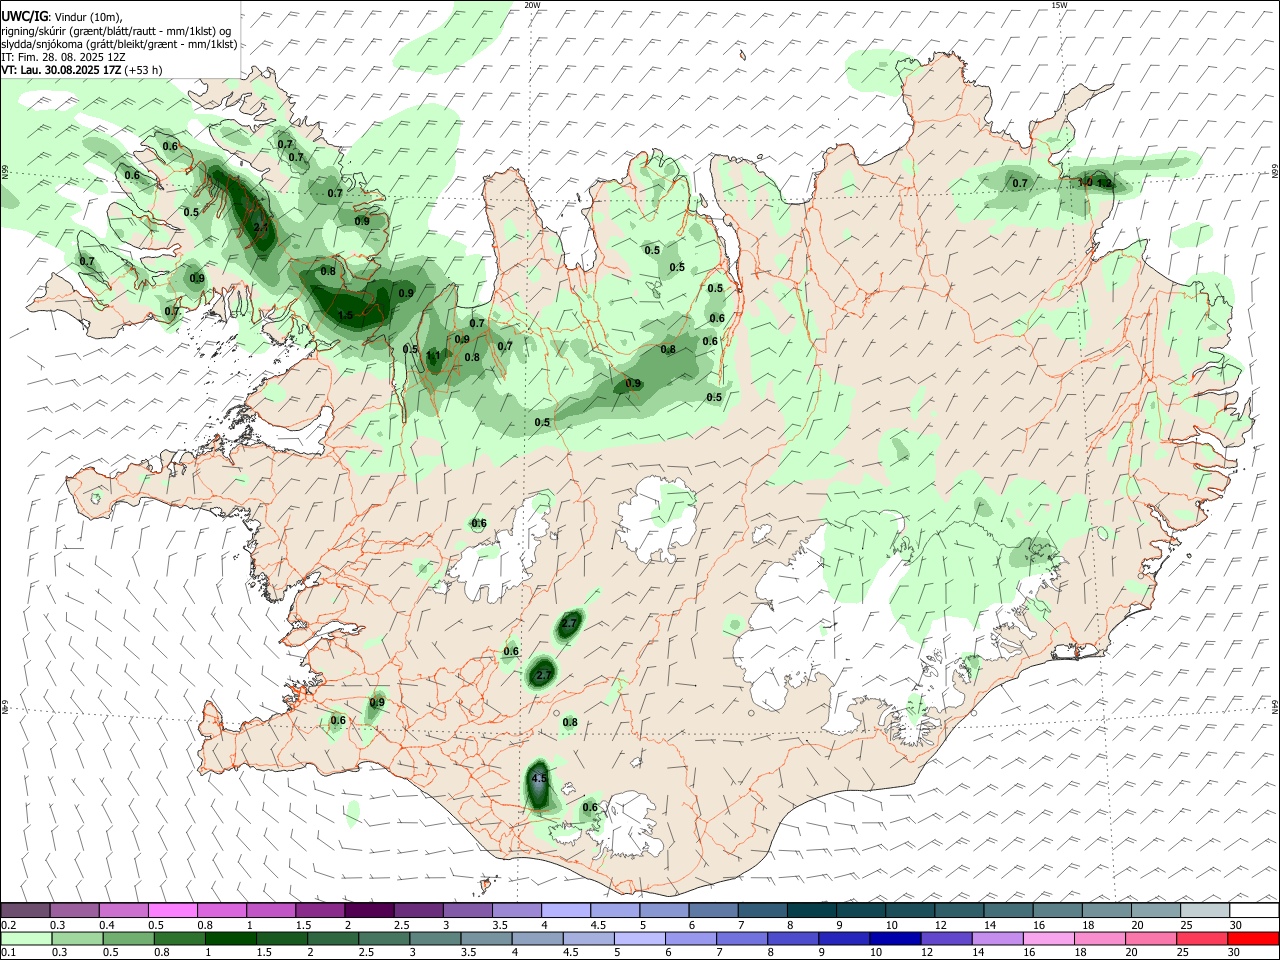
Task: Click the '4.5' precipitation value on the map
Action: pos(540,778)
